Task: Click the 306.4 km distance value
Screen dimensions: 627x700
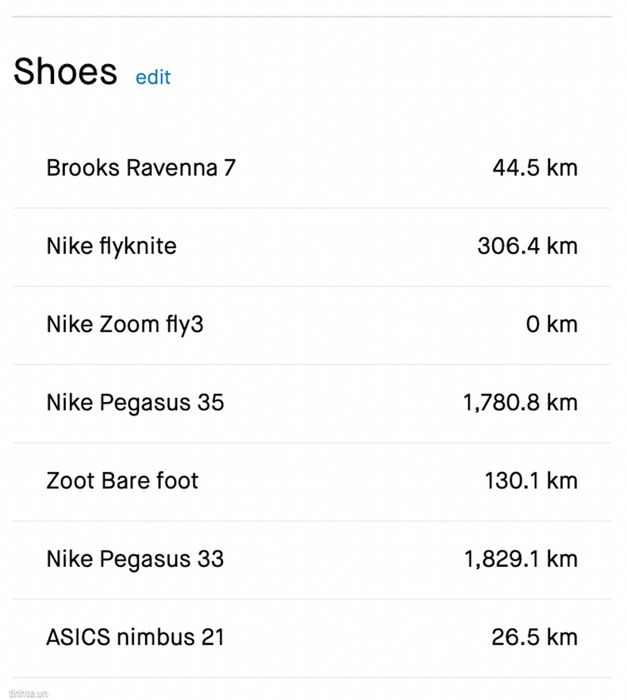Action: 527,246
